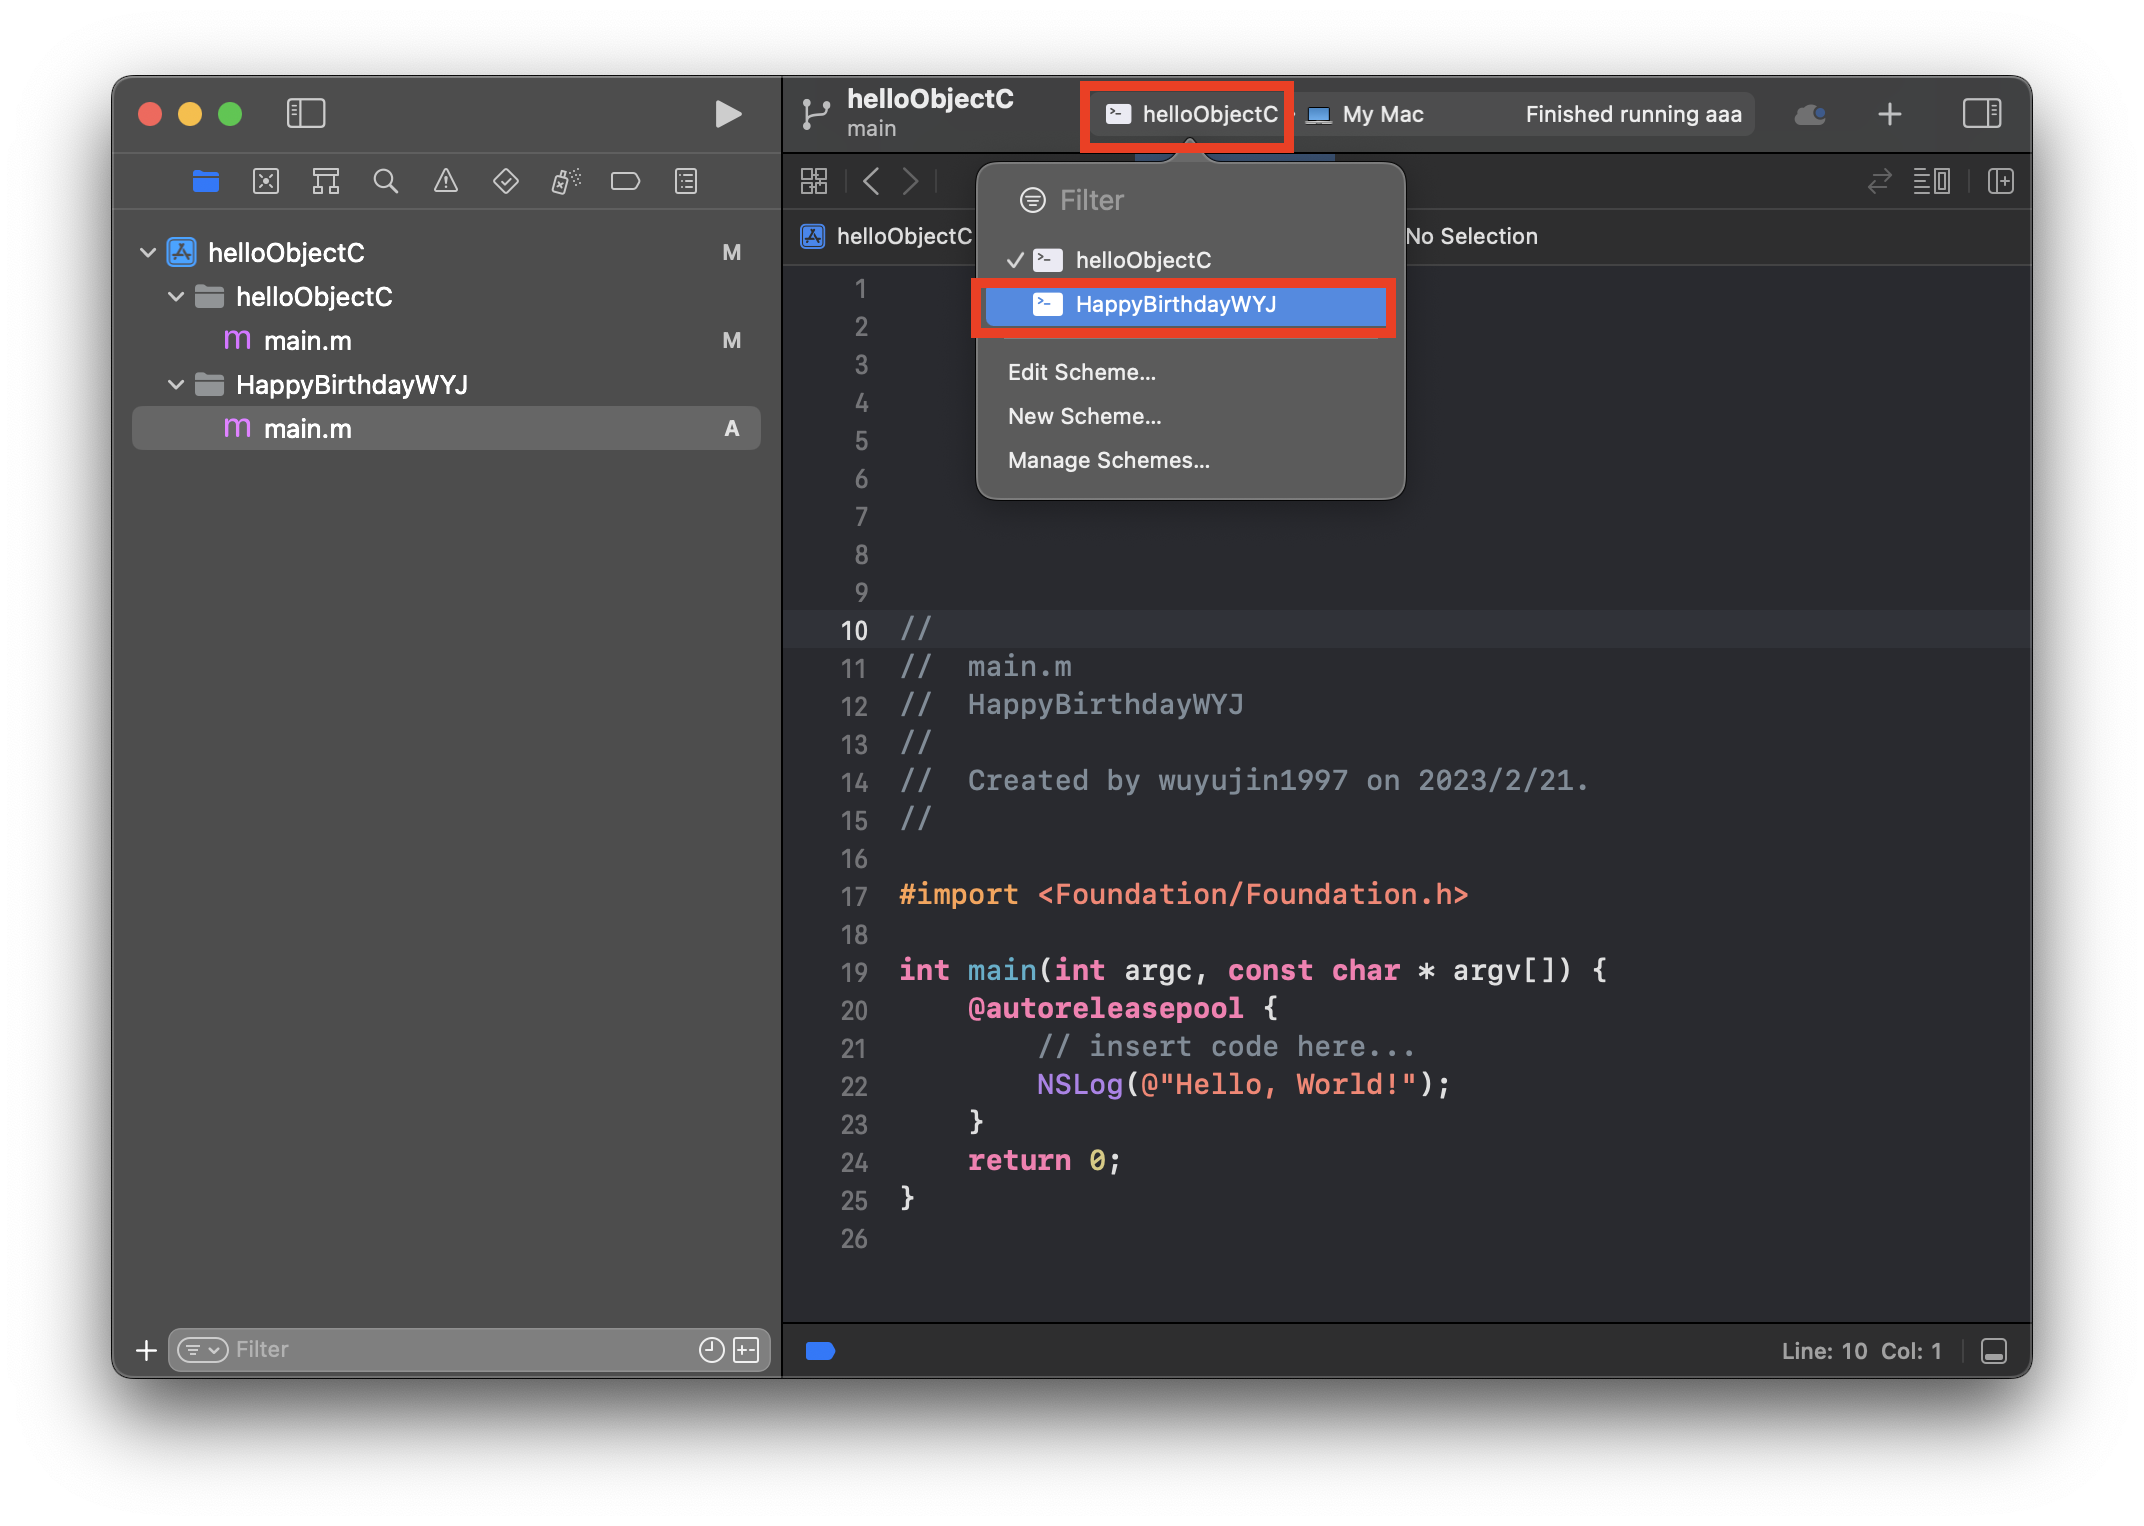Toggle the left navigator sidebar
Viewport: 2144px width, 1526px height.
click(x=305, y=113)
